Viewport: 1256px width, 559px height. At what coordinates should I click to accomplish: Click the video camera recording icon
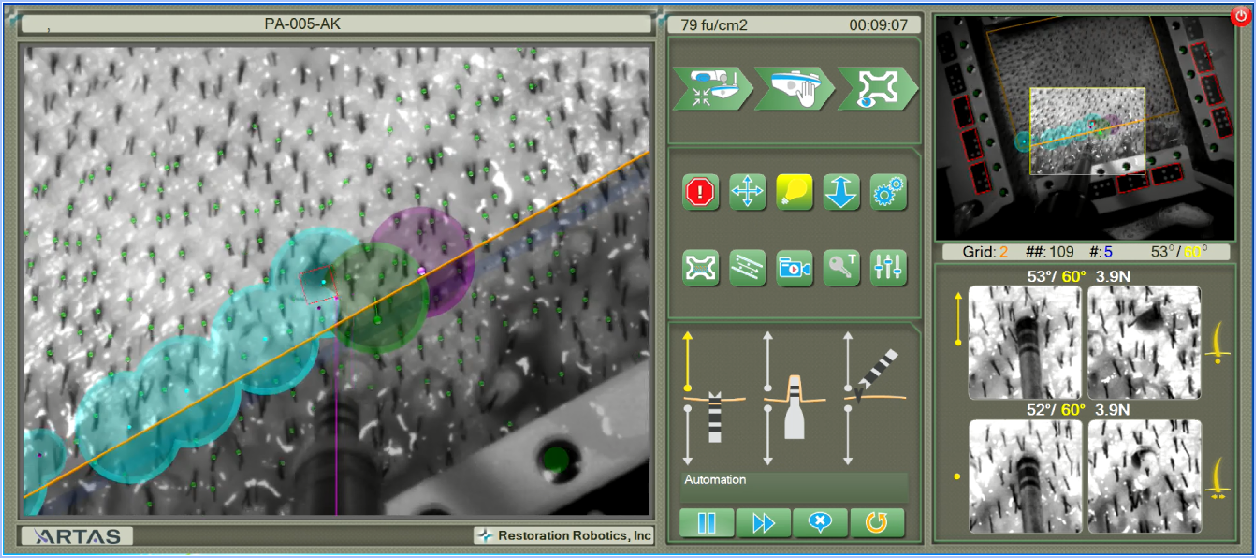pos(795,268)
